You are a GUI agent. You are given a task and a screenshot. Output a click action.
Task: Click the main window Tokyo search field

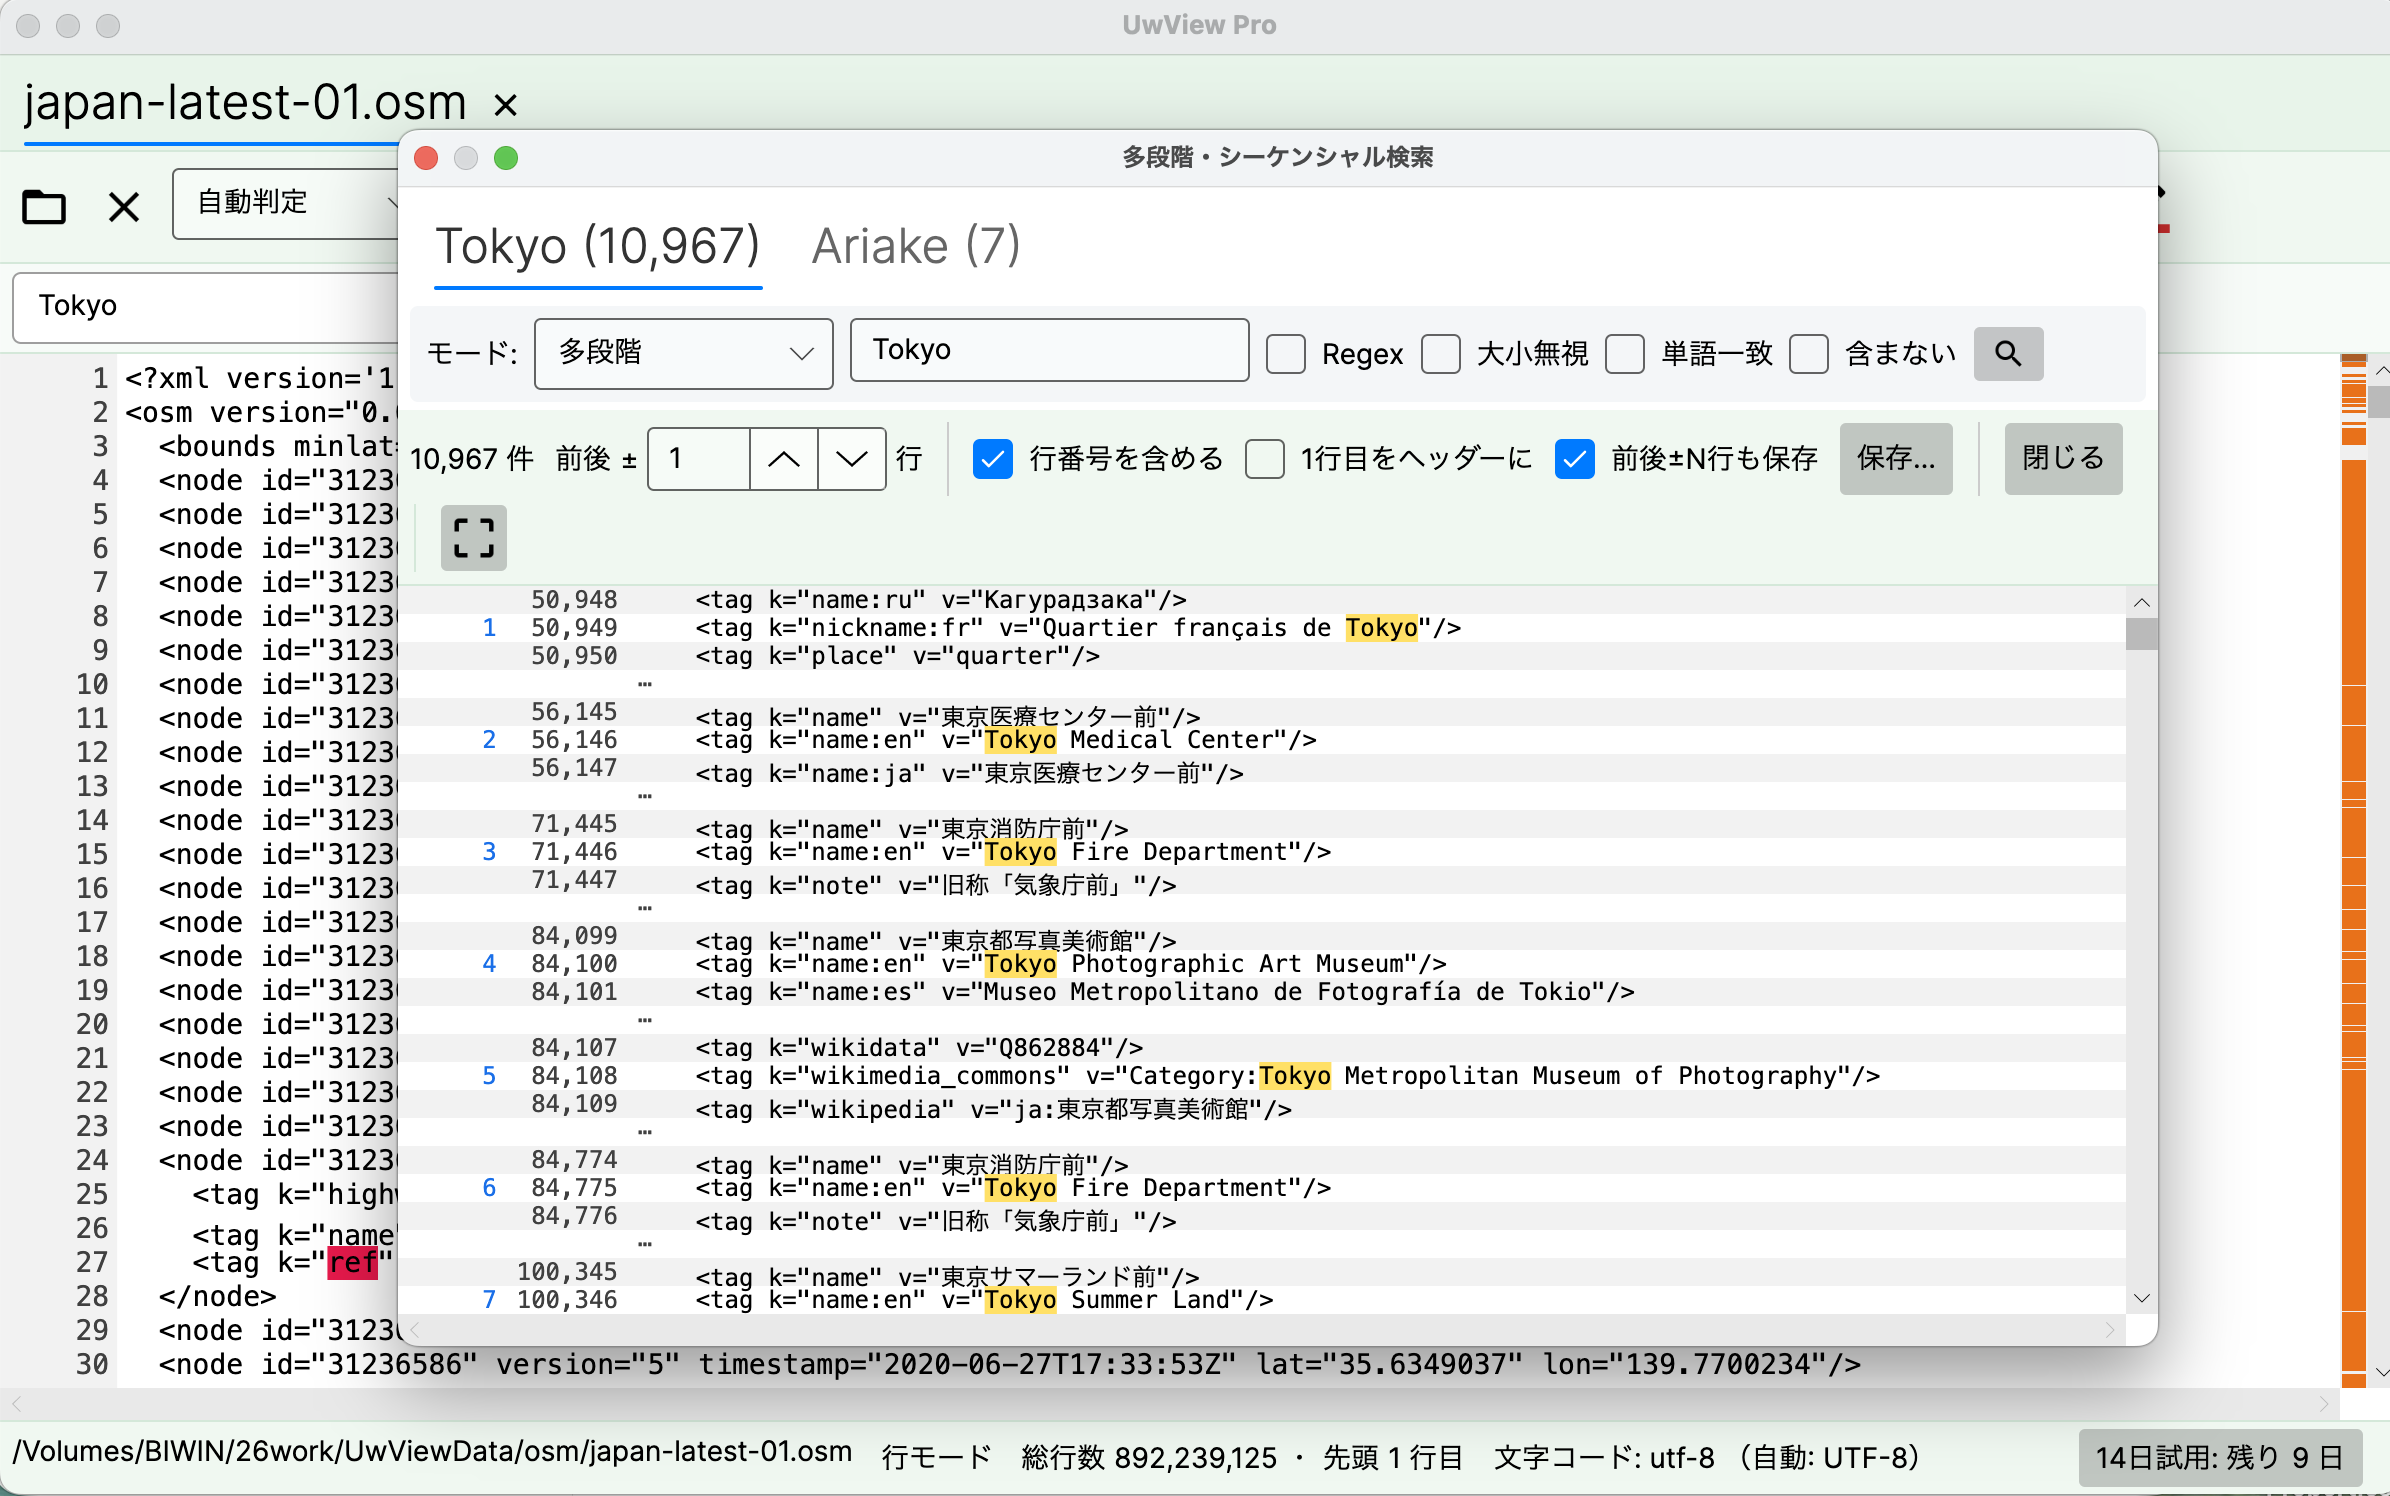pyautogui.click(x=206, y=306)
